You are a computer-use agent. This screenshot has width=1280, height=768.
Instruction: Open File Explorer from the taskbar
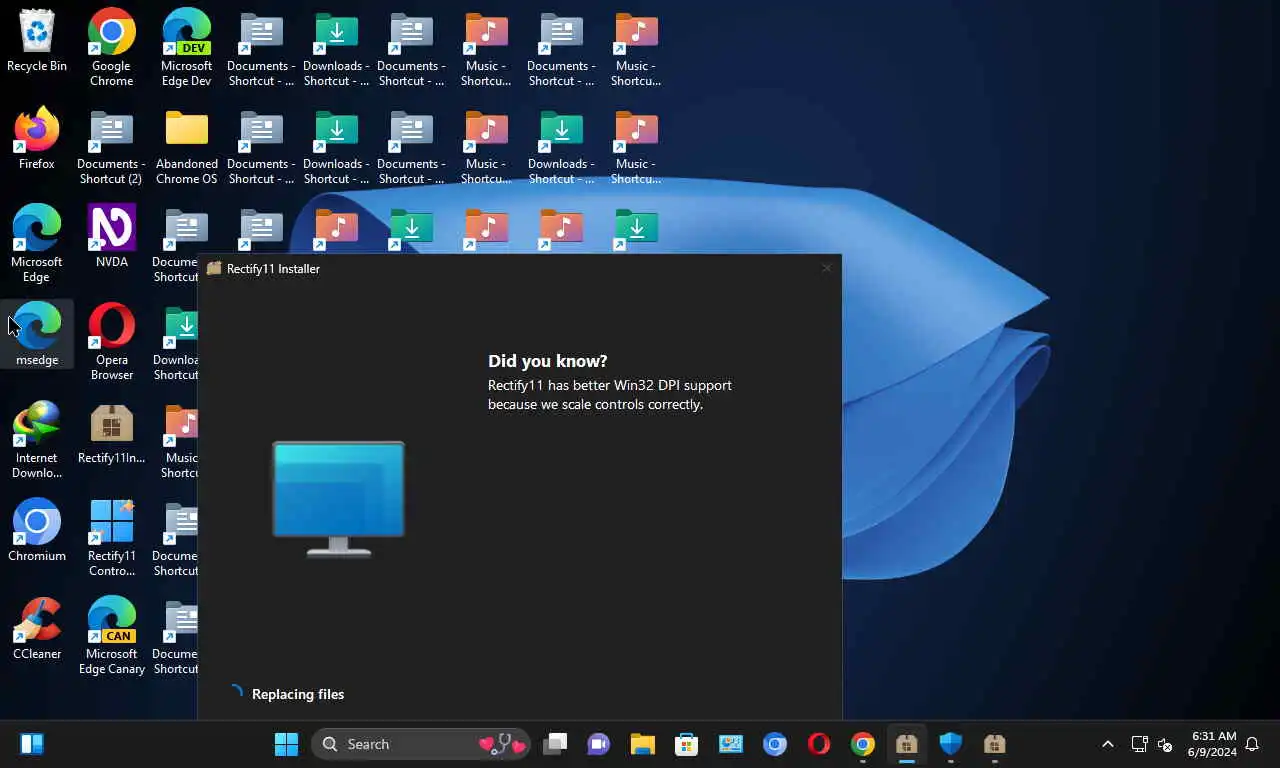pos(642,744)
